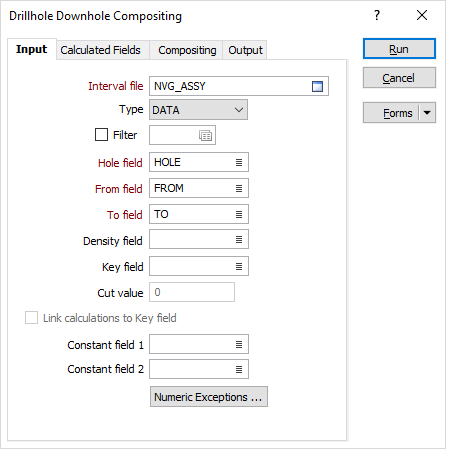The height and width of the screenshot is (457, 451).
Task: Open the To field list icon
Action: coord(239,214)
